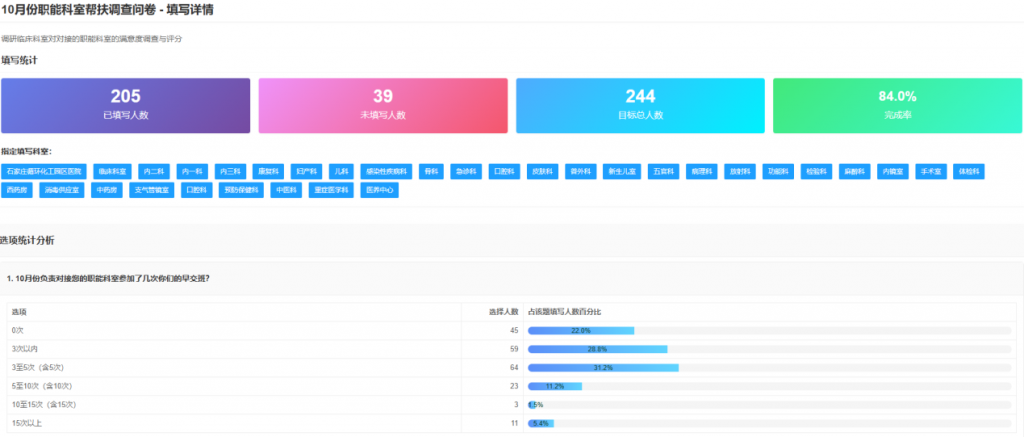Click the 选择人数 column header
1024x437 pixels.
coord(503,312)
